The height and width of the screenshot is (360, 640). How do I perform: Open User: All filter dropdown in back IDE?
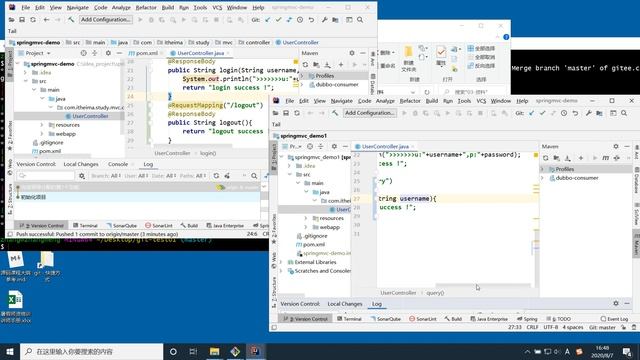point(136,176)
